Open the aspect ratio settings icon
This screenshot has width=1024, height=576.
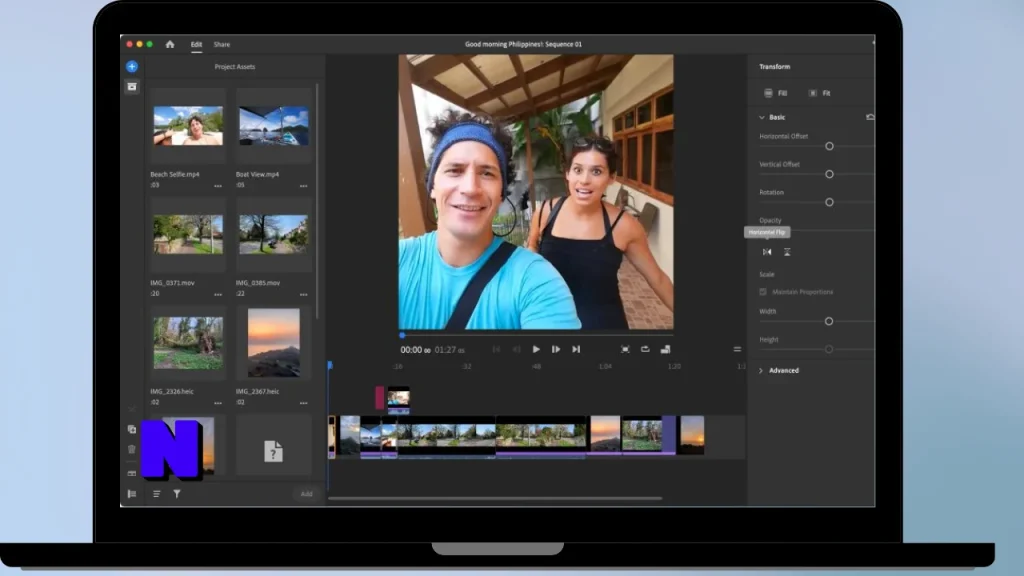point(665,349)
